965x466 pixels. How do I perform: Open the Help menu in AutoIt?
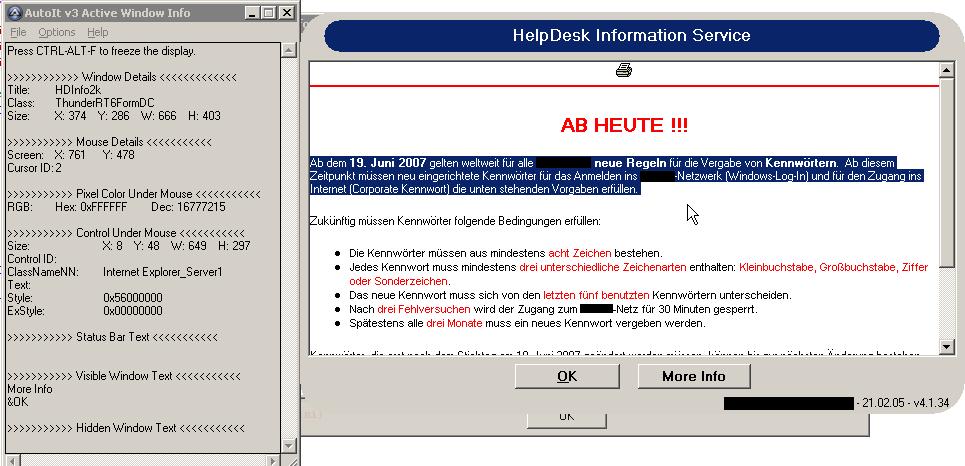point(98,33)
